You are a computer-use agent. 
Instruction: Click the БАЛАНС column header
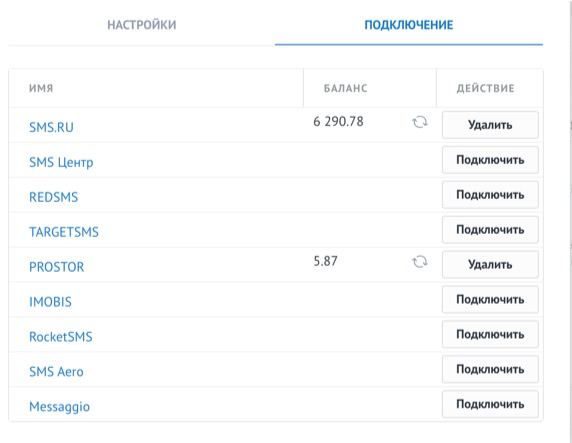(345, 88)
